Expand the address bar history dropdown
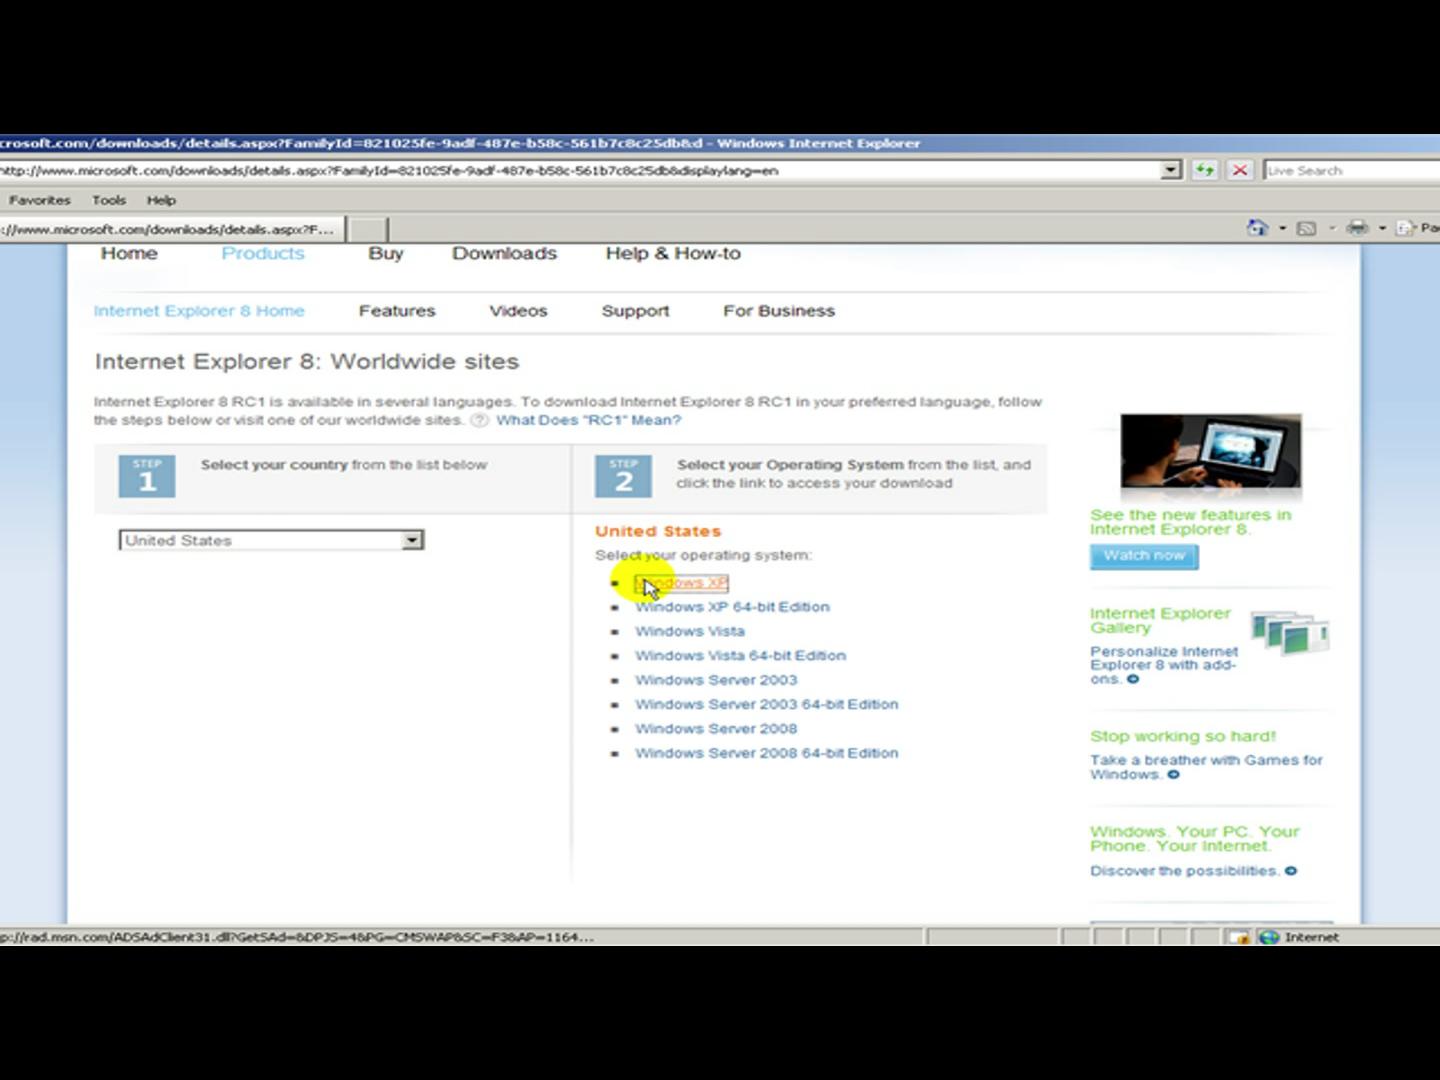Image resolution: width=1440 pixels, height=1080 pixels. [x=1171, y=170]
